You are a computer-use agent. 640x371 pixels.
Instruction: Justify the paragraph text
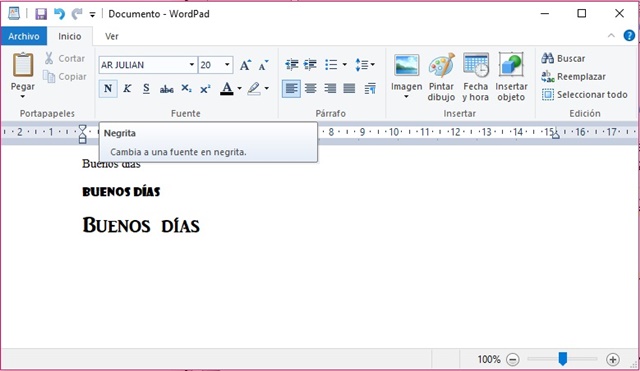click(349, 89)
